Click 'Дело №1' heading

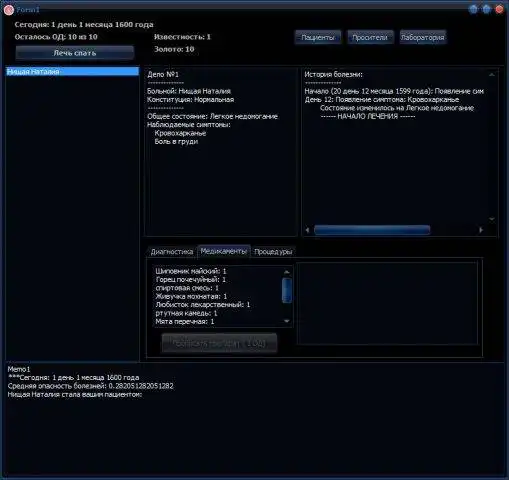[163, 74]
